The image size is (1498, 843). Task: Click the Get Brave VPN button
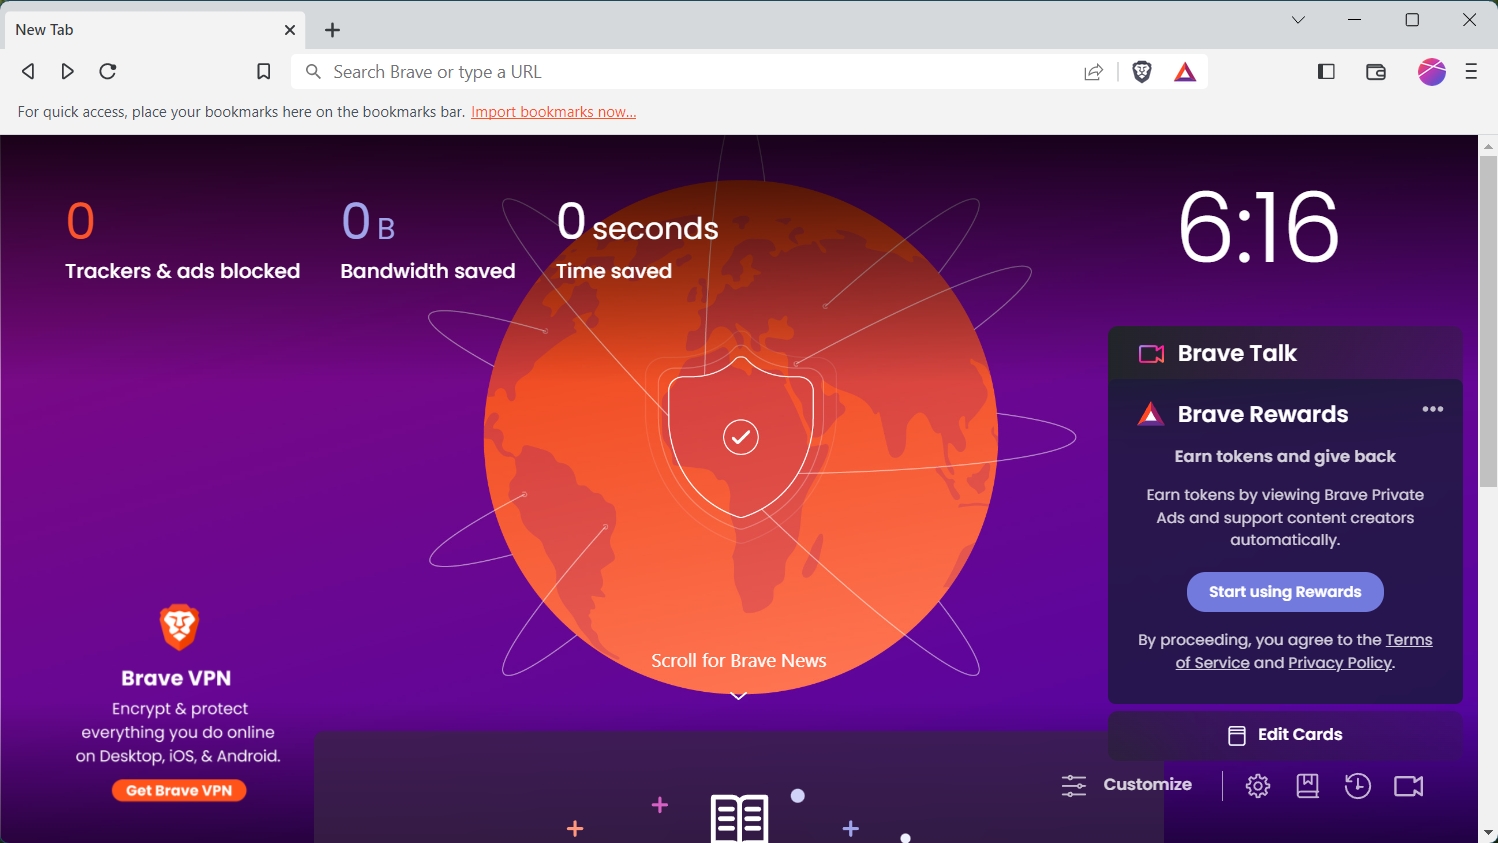click(179, 791)
